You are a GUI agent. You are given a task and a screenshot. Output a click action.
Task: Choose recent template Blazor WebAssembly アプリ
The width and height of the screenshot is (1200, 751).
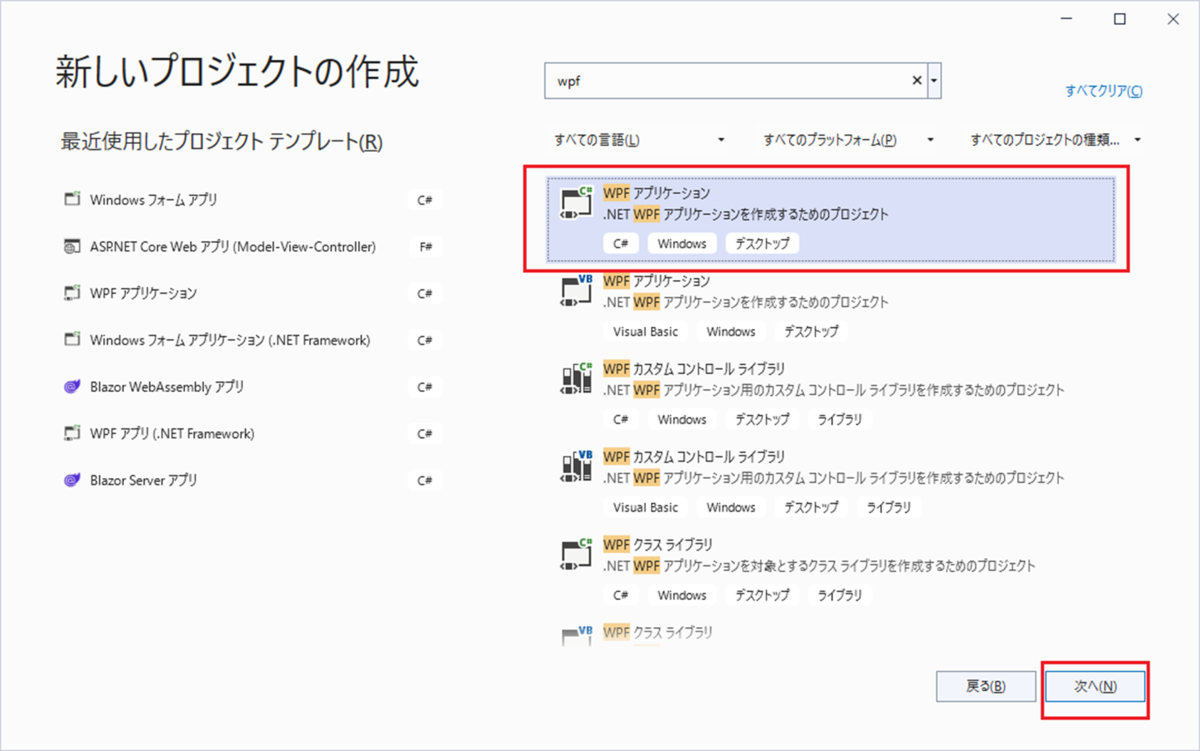251,386
